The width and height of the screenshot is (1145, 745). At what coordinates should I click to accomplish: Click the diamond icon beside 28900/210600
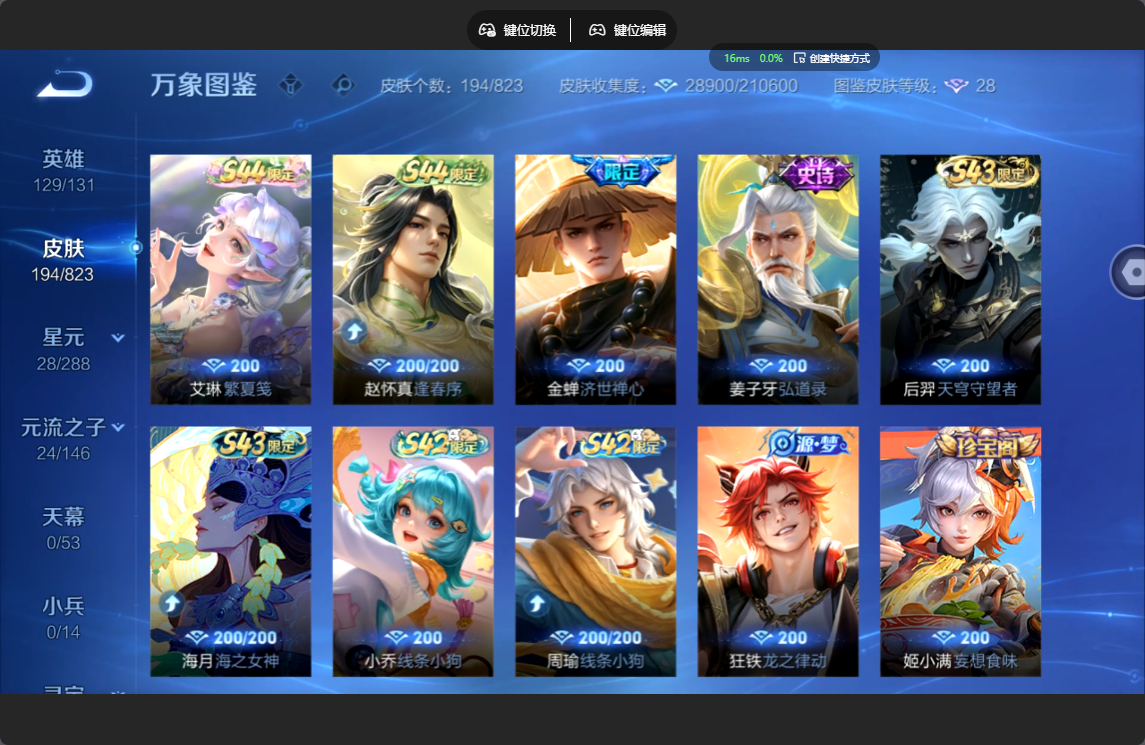665,86
